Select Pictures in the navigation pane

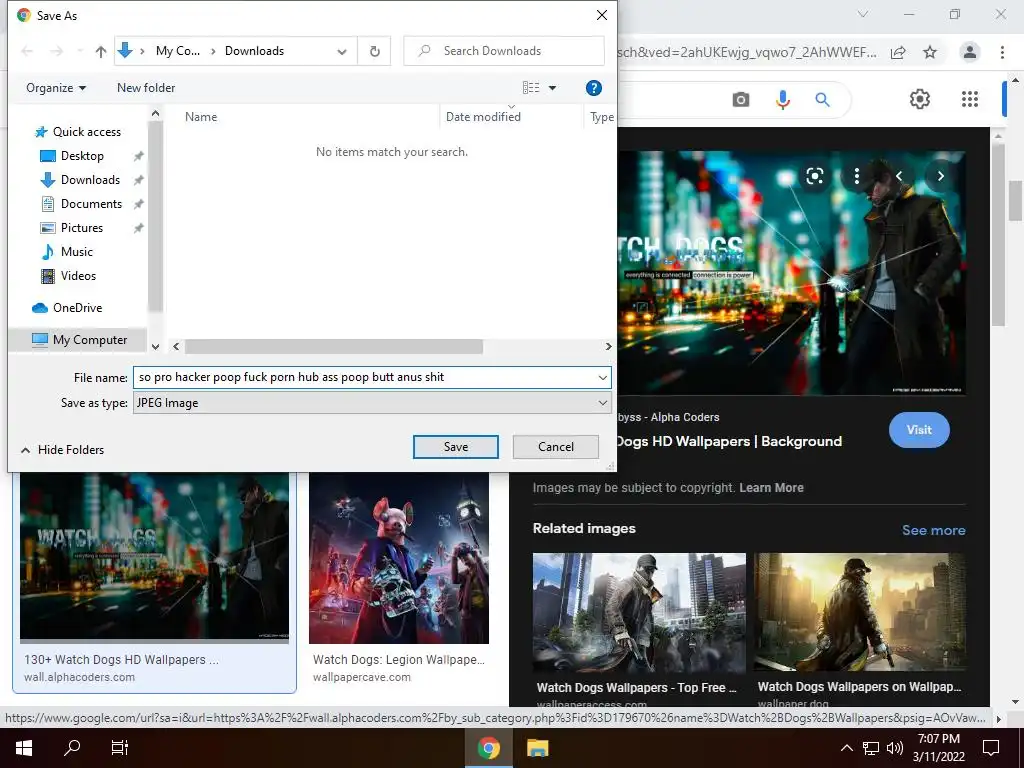coord(82,228)
